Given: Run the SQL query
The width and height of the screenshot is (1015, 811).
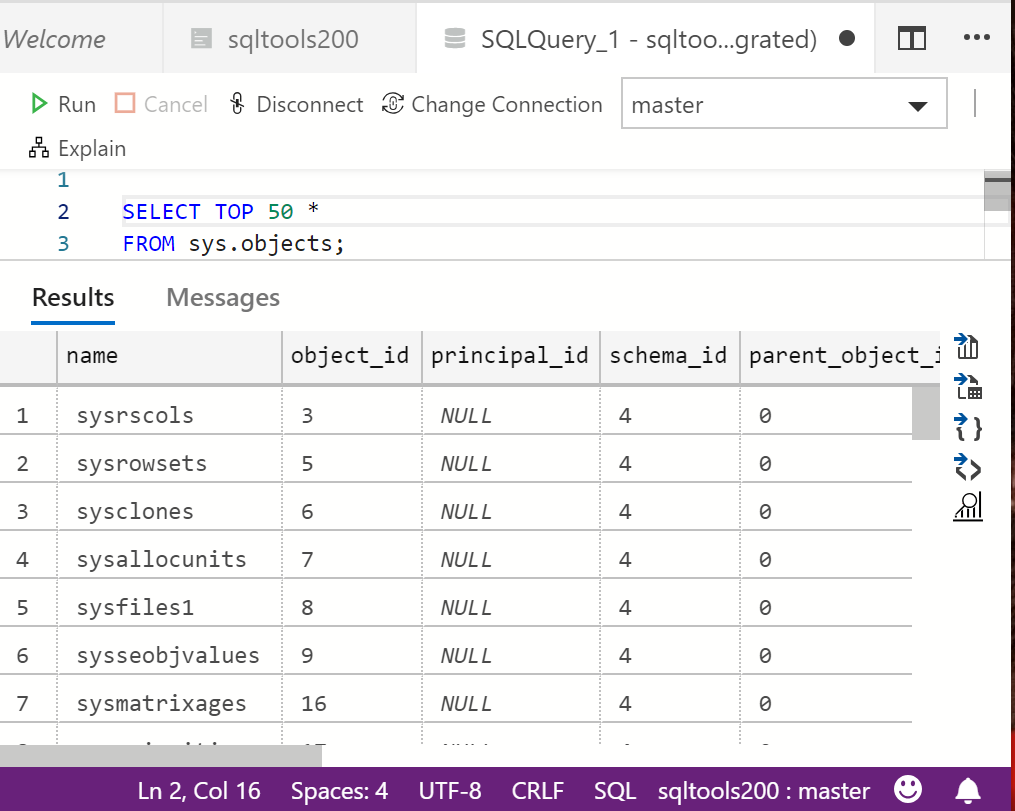Looking at the screenshot, I should 63,103.
